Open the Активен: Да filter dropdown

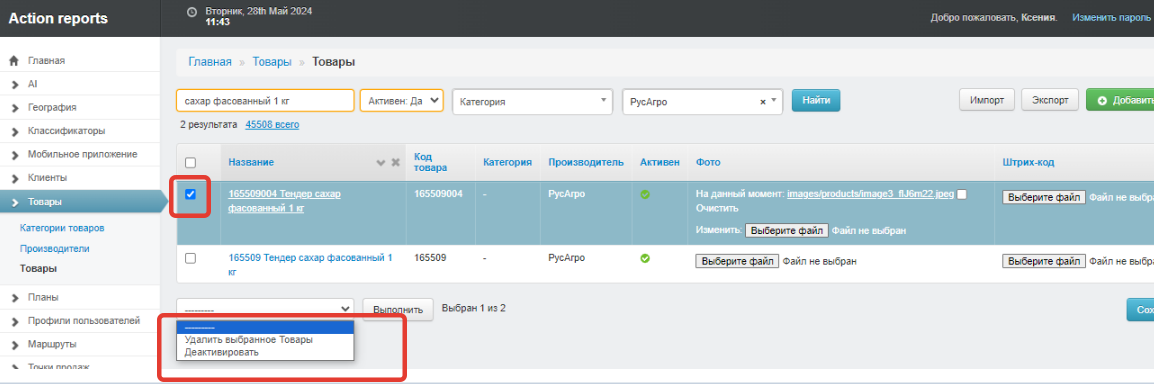tap(402, 101)
